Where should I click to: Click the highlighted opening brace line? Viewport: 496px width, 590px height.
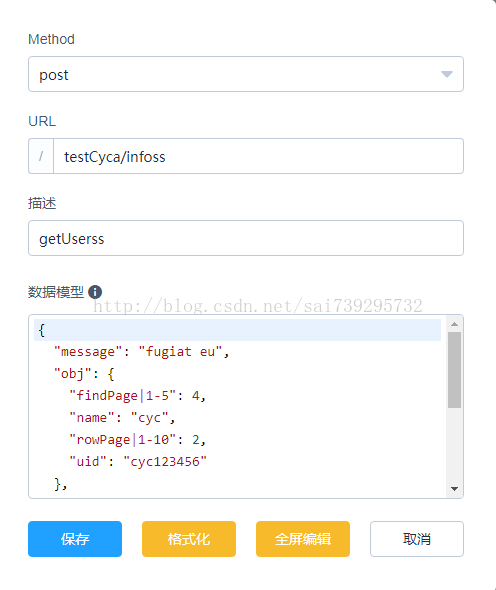237,330
